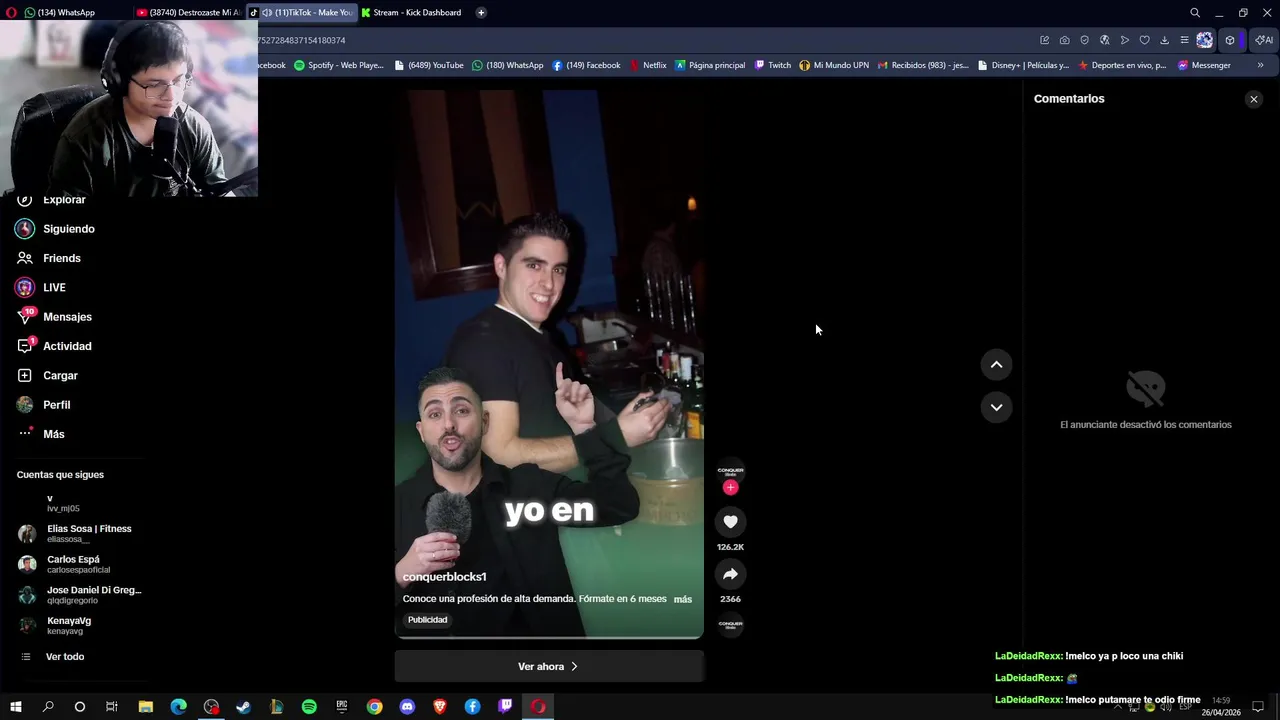Open a new browser tab with plus
This screenshot has height=720, width=1280.
pyautogui.click(x=481, y=12)
